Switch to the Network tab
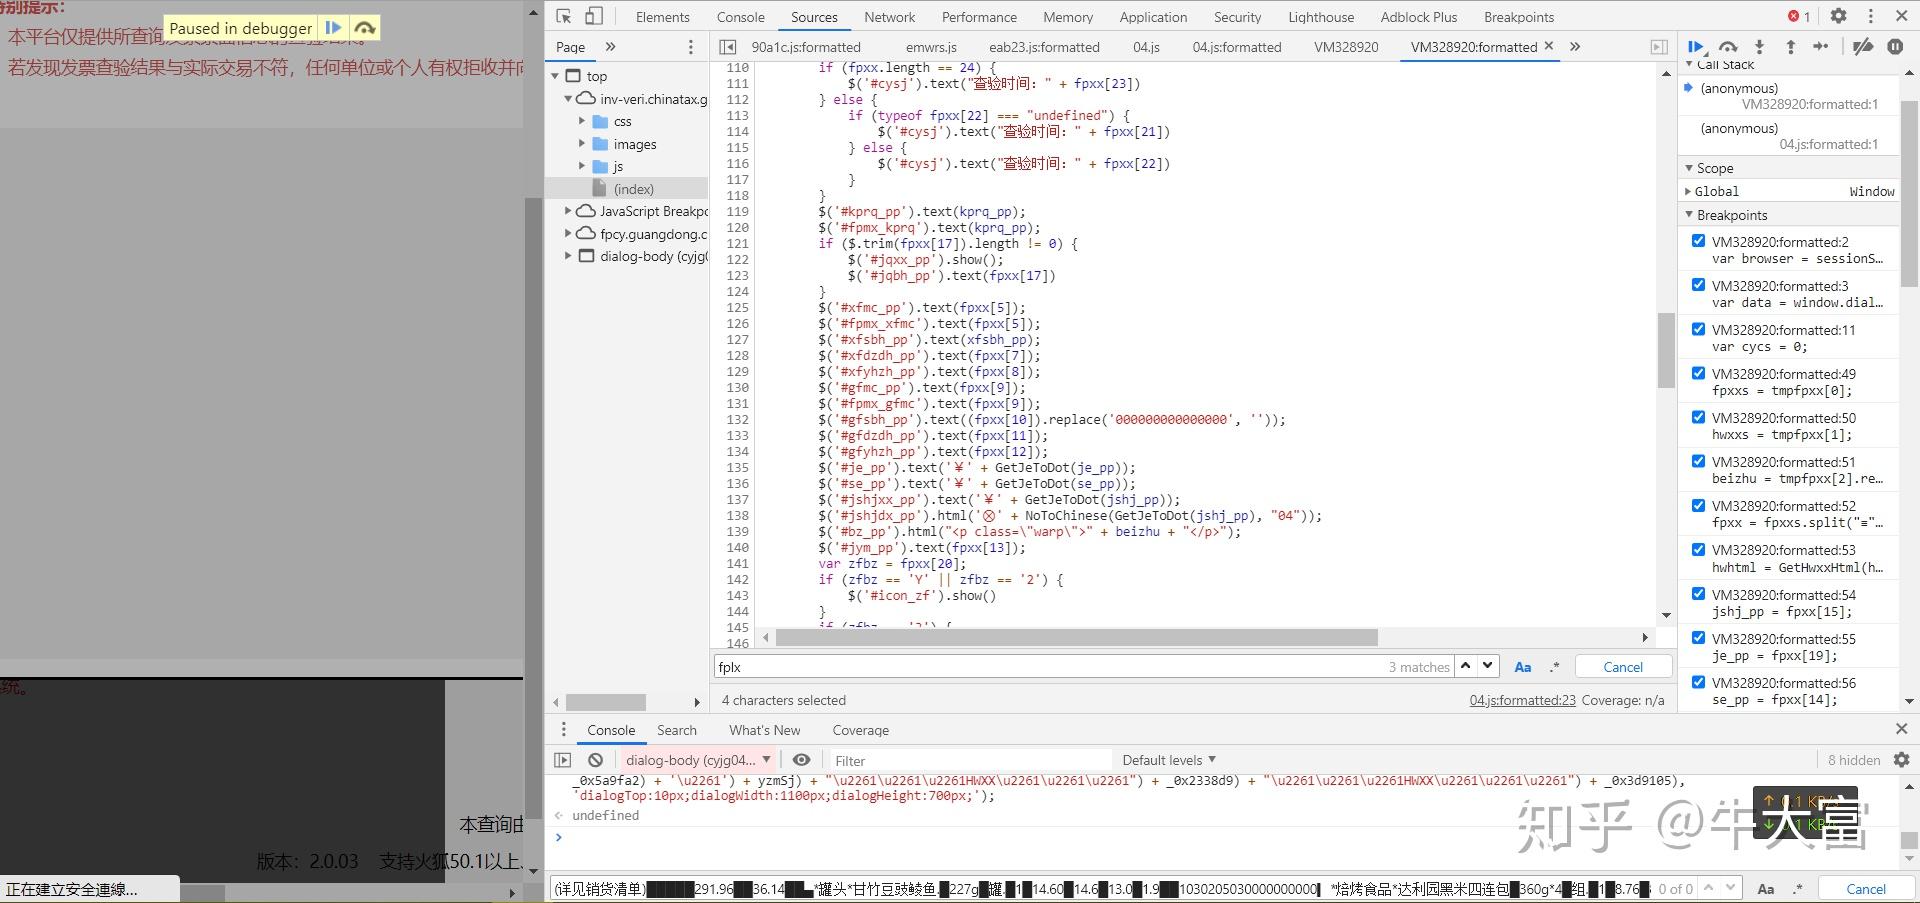The height and width of the screenshot is (903, 1920). [889, 17]
